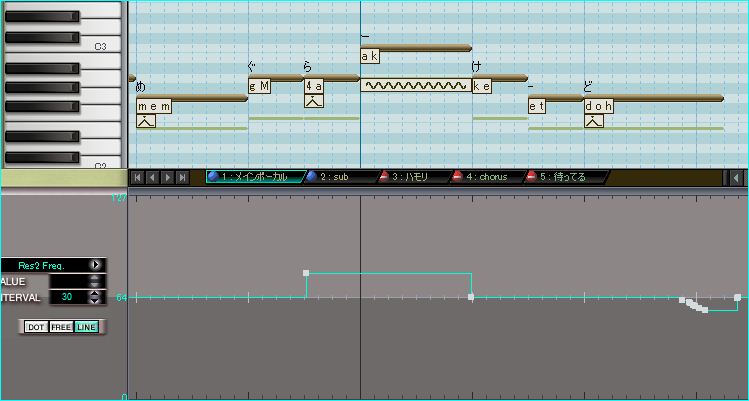Select LINE drawing mode
This screenshot has width=749, height=401.
[x=86, y=327]
